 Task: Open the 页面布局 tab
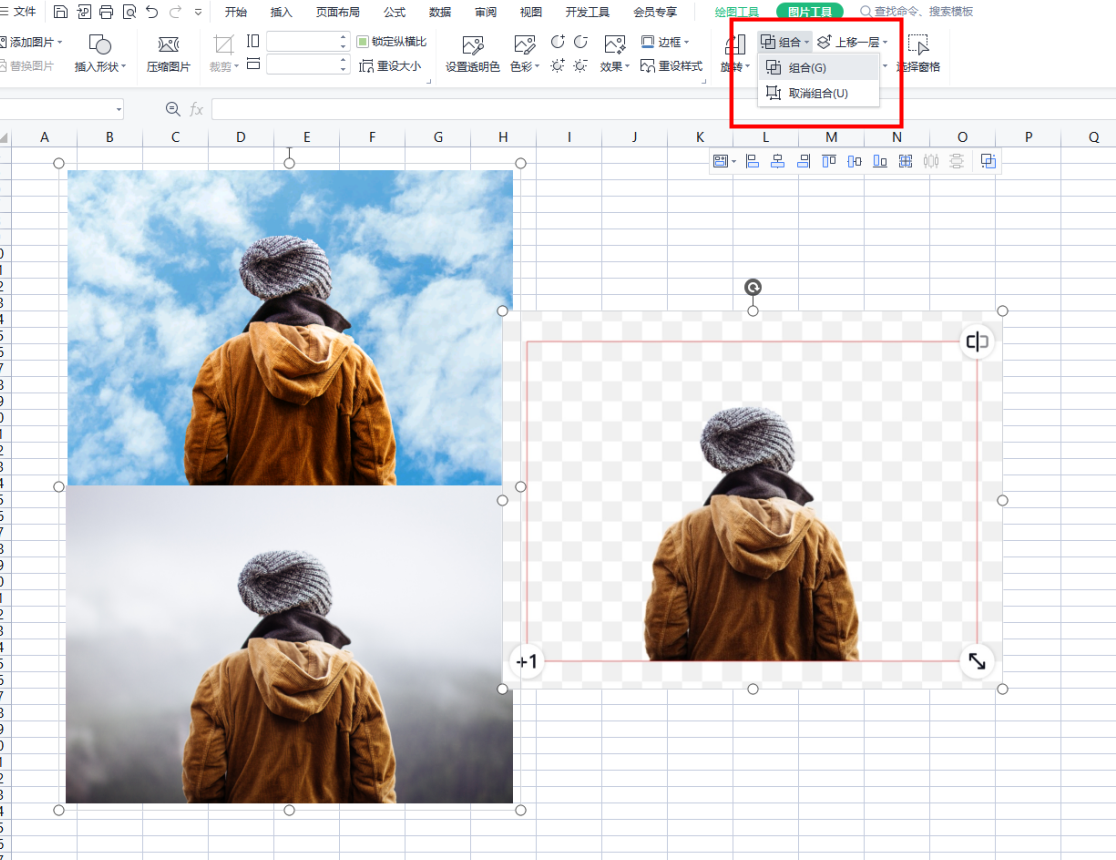tap(337, 12)
